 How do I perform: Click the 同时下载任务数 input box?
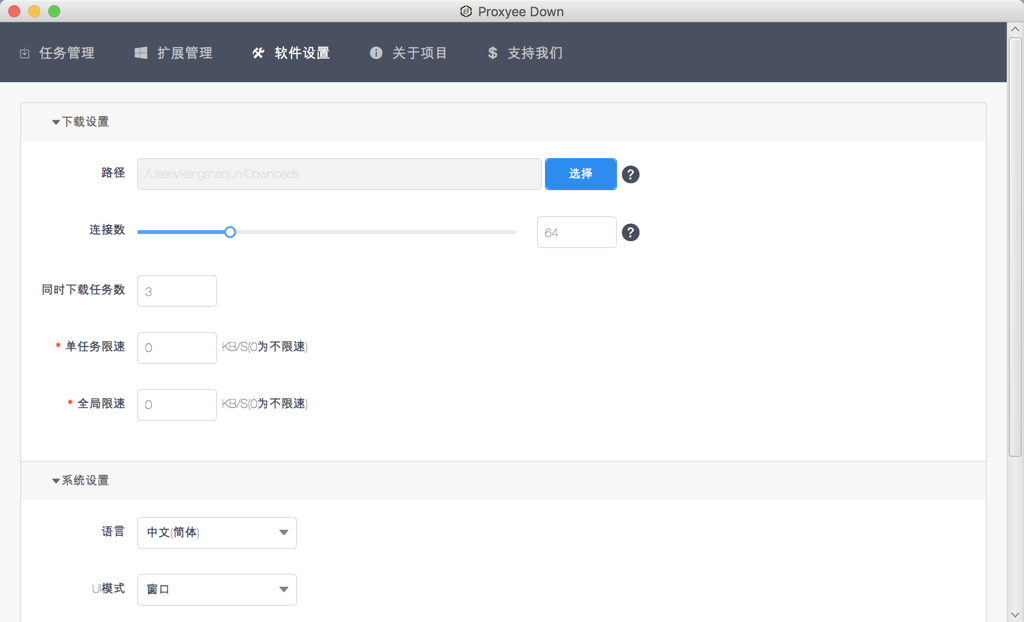(x=176, y=290)
